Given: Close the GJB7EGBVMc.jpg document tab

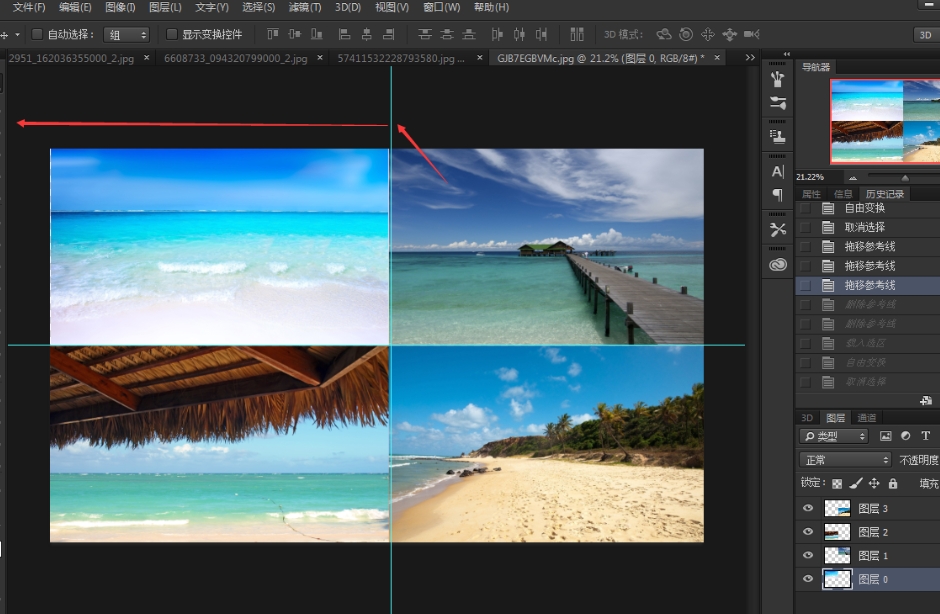Looking at the screenshot, I should click(x=717, y=58).
